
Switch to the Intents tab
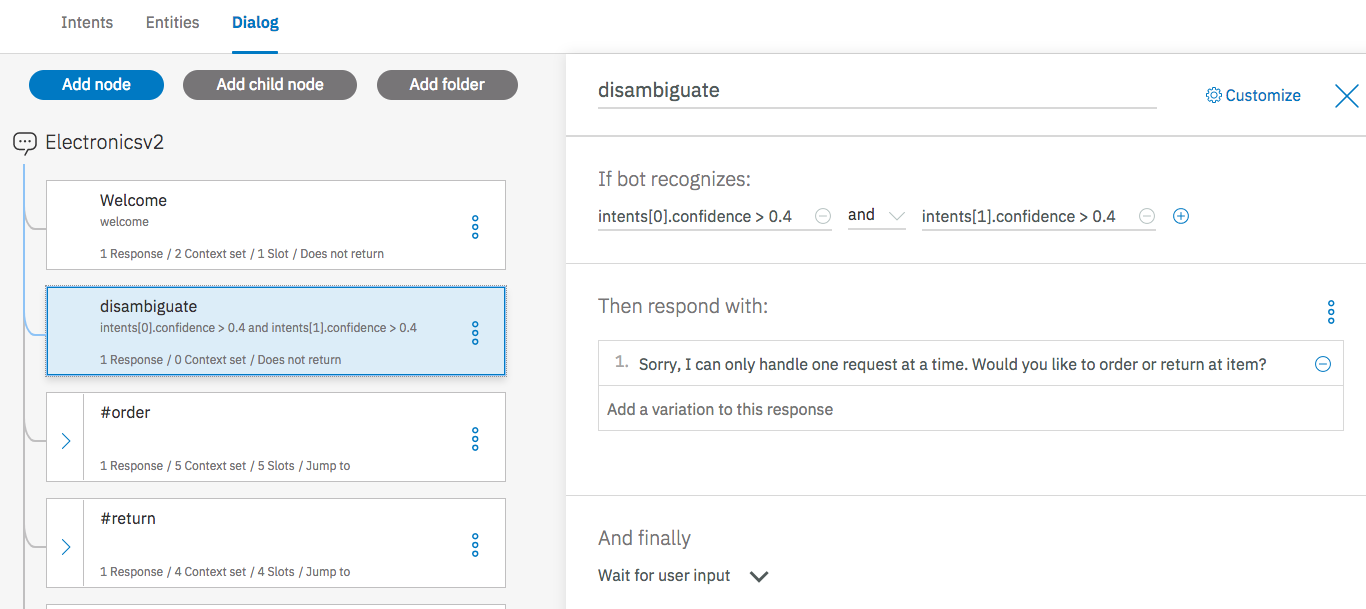point(87,22)
